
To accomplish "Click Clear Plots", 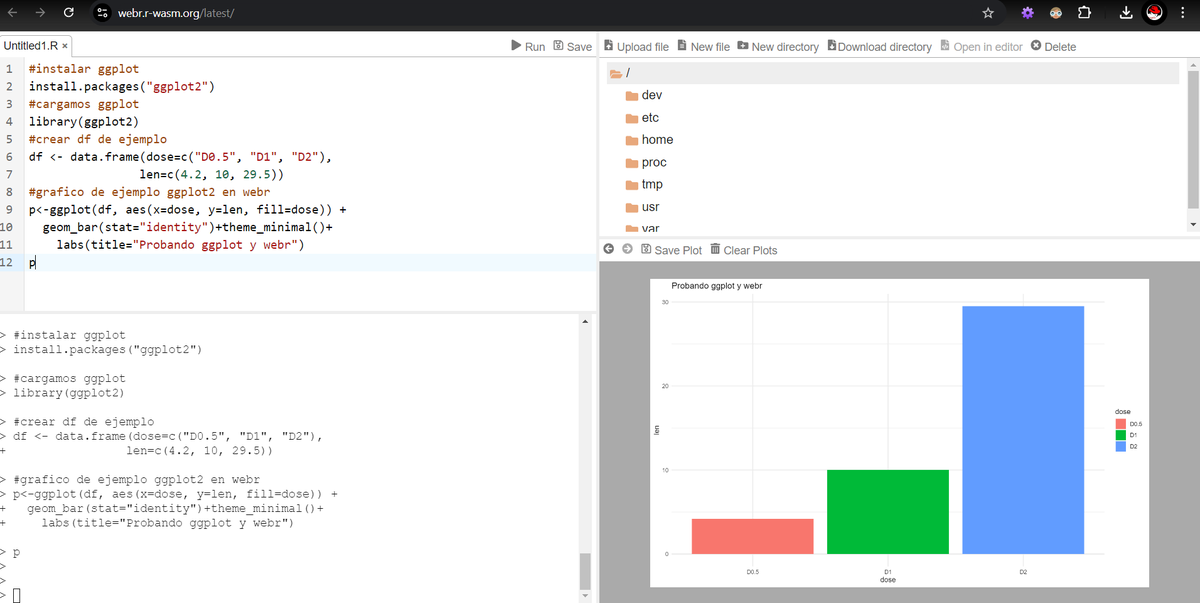I will point(742,250).
